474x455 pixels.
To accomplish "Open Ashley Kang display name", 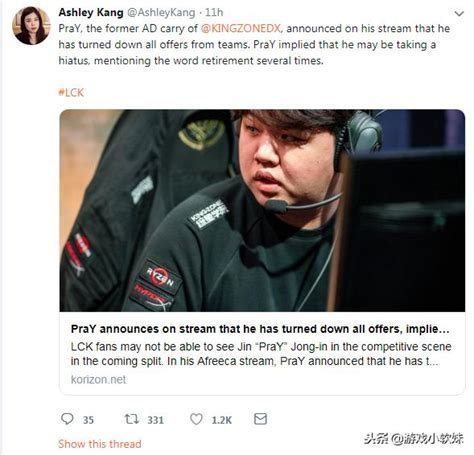I will [x=91, y=12].
